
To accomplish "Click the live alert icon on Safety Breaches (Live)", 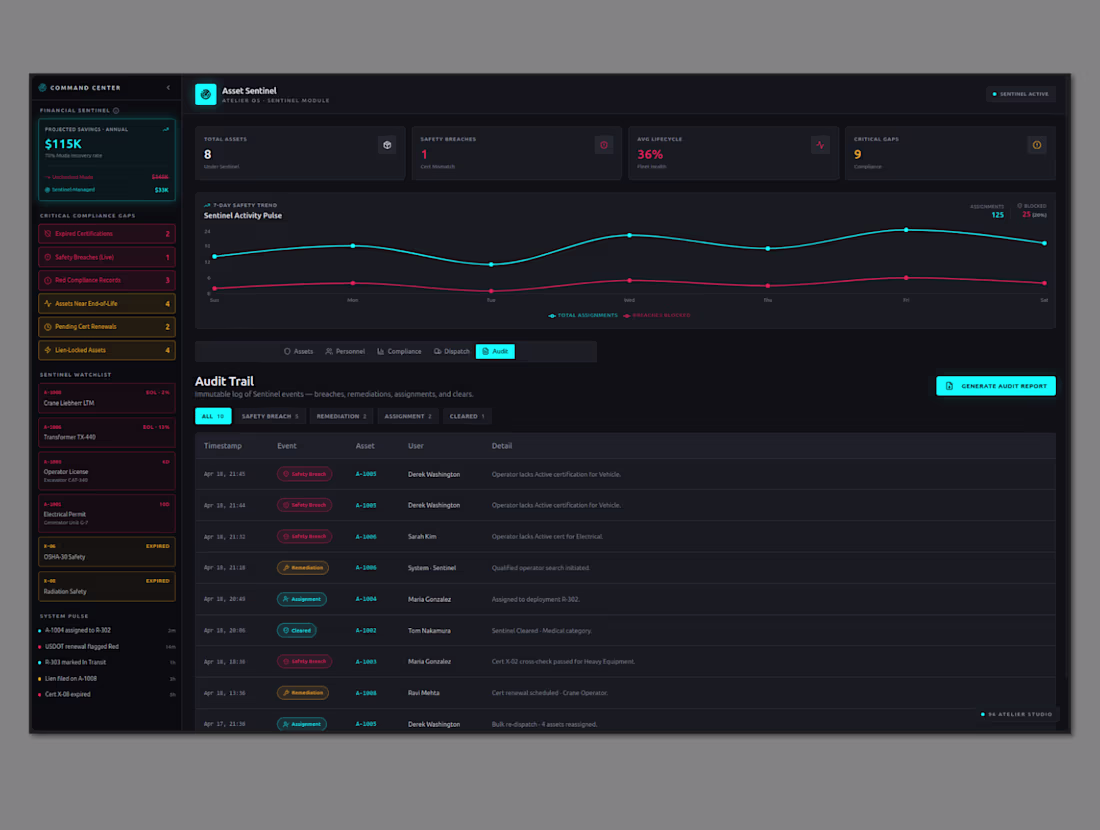I will (46, 257).
